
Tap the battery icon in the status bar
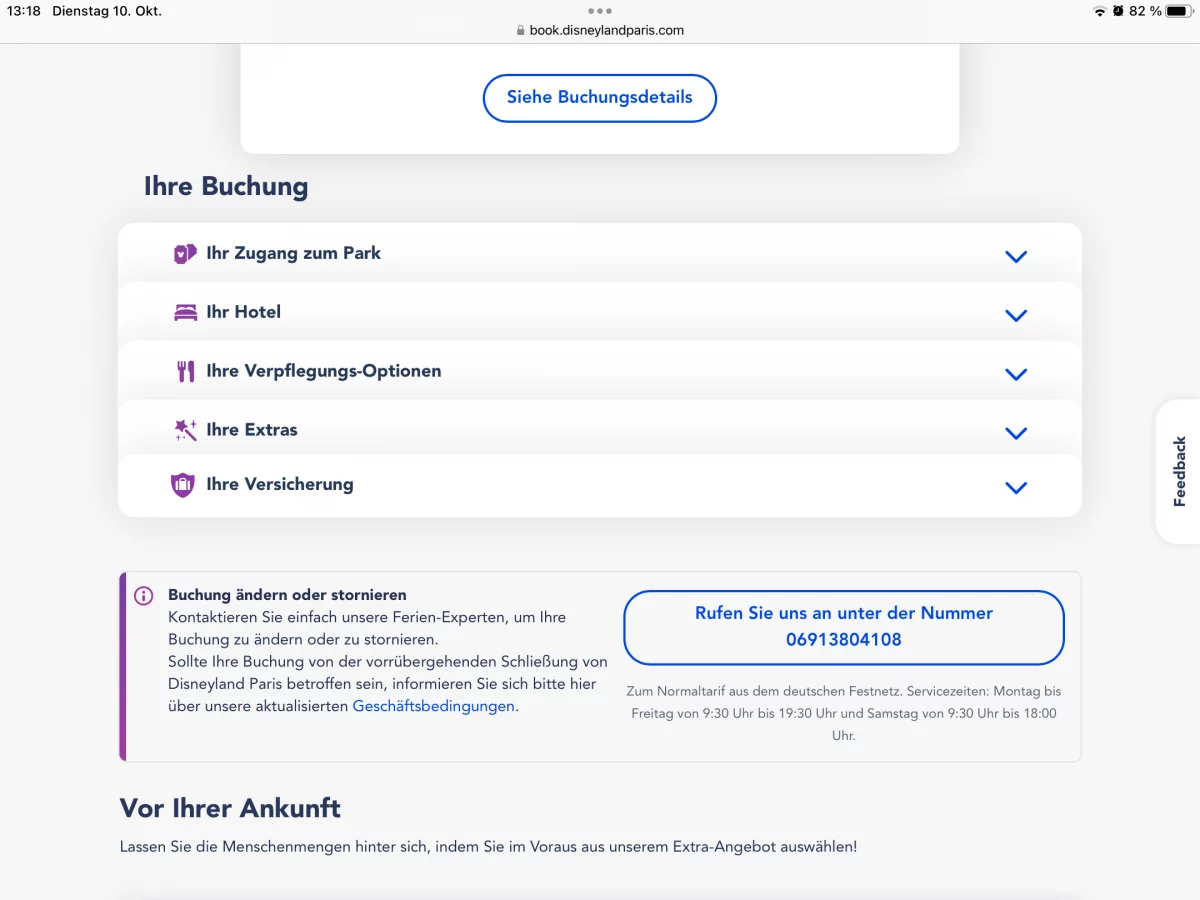pos(1178,11)
